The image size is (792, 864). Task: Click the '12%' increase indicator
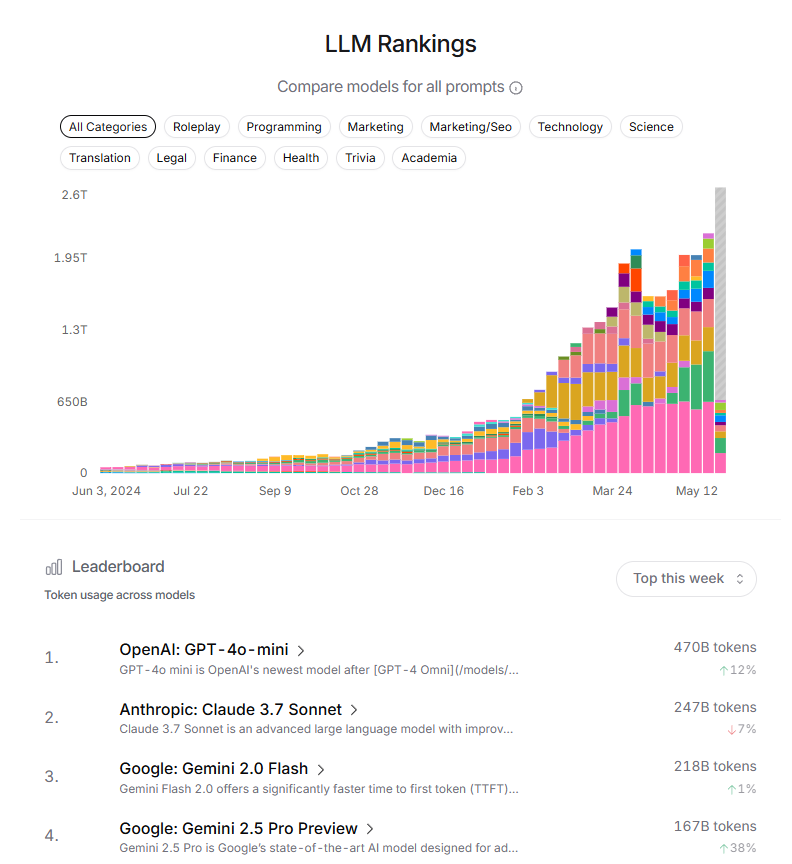pyautogui.click(x=737, y=670)
